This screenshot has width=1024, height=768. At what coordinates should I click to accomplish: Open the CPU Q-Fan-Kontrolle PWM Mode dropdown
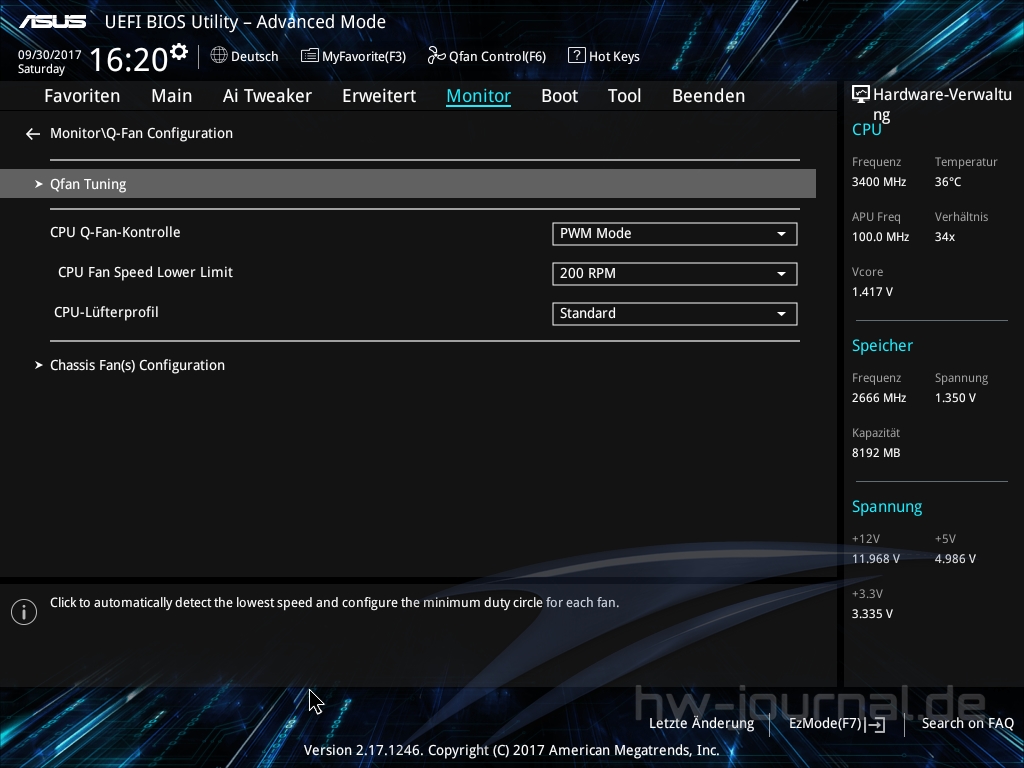pos(675,234)
